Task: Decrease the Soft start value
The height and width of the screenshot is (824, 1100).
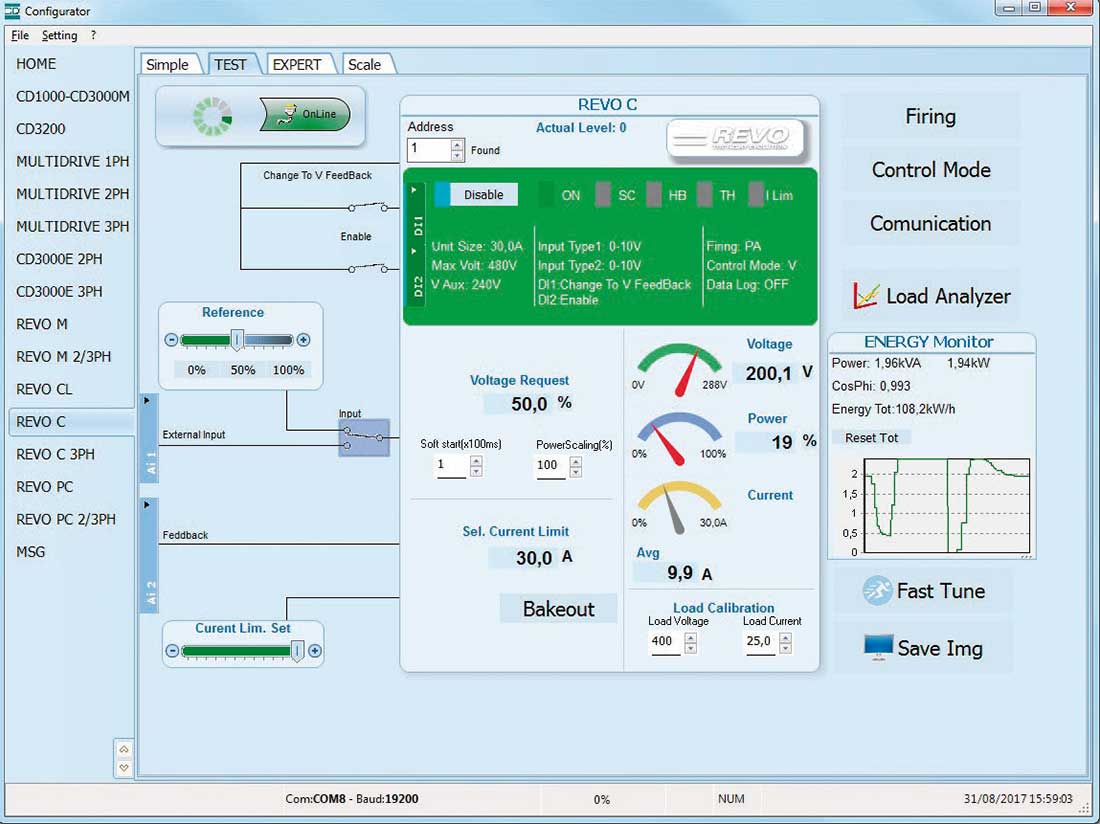Action: [x=476, y=471]
